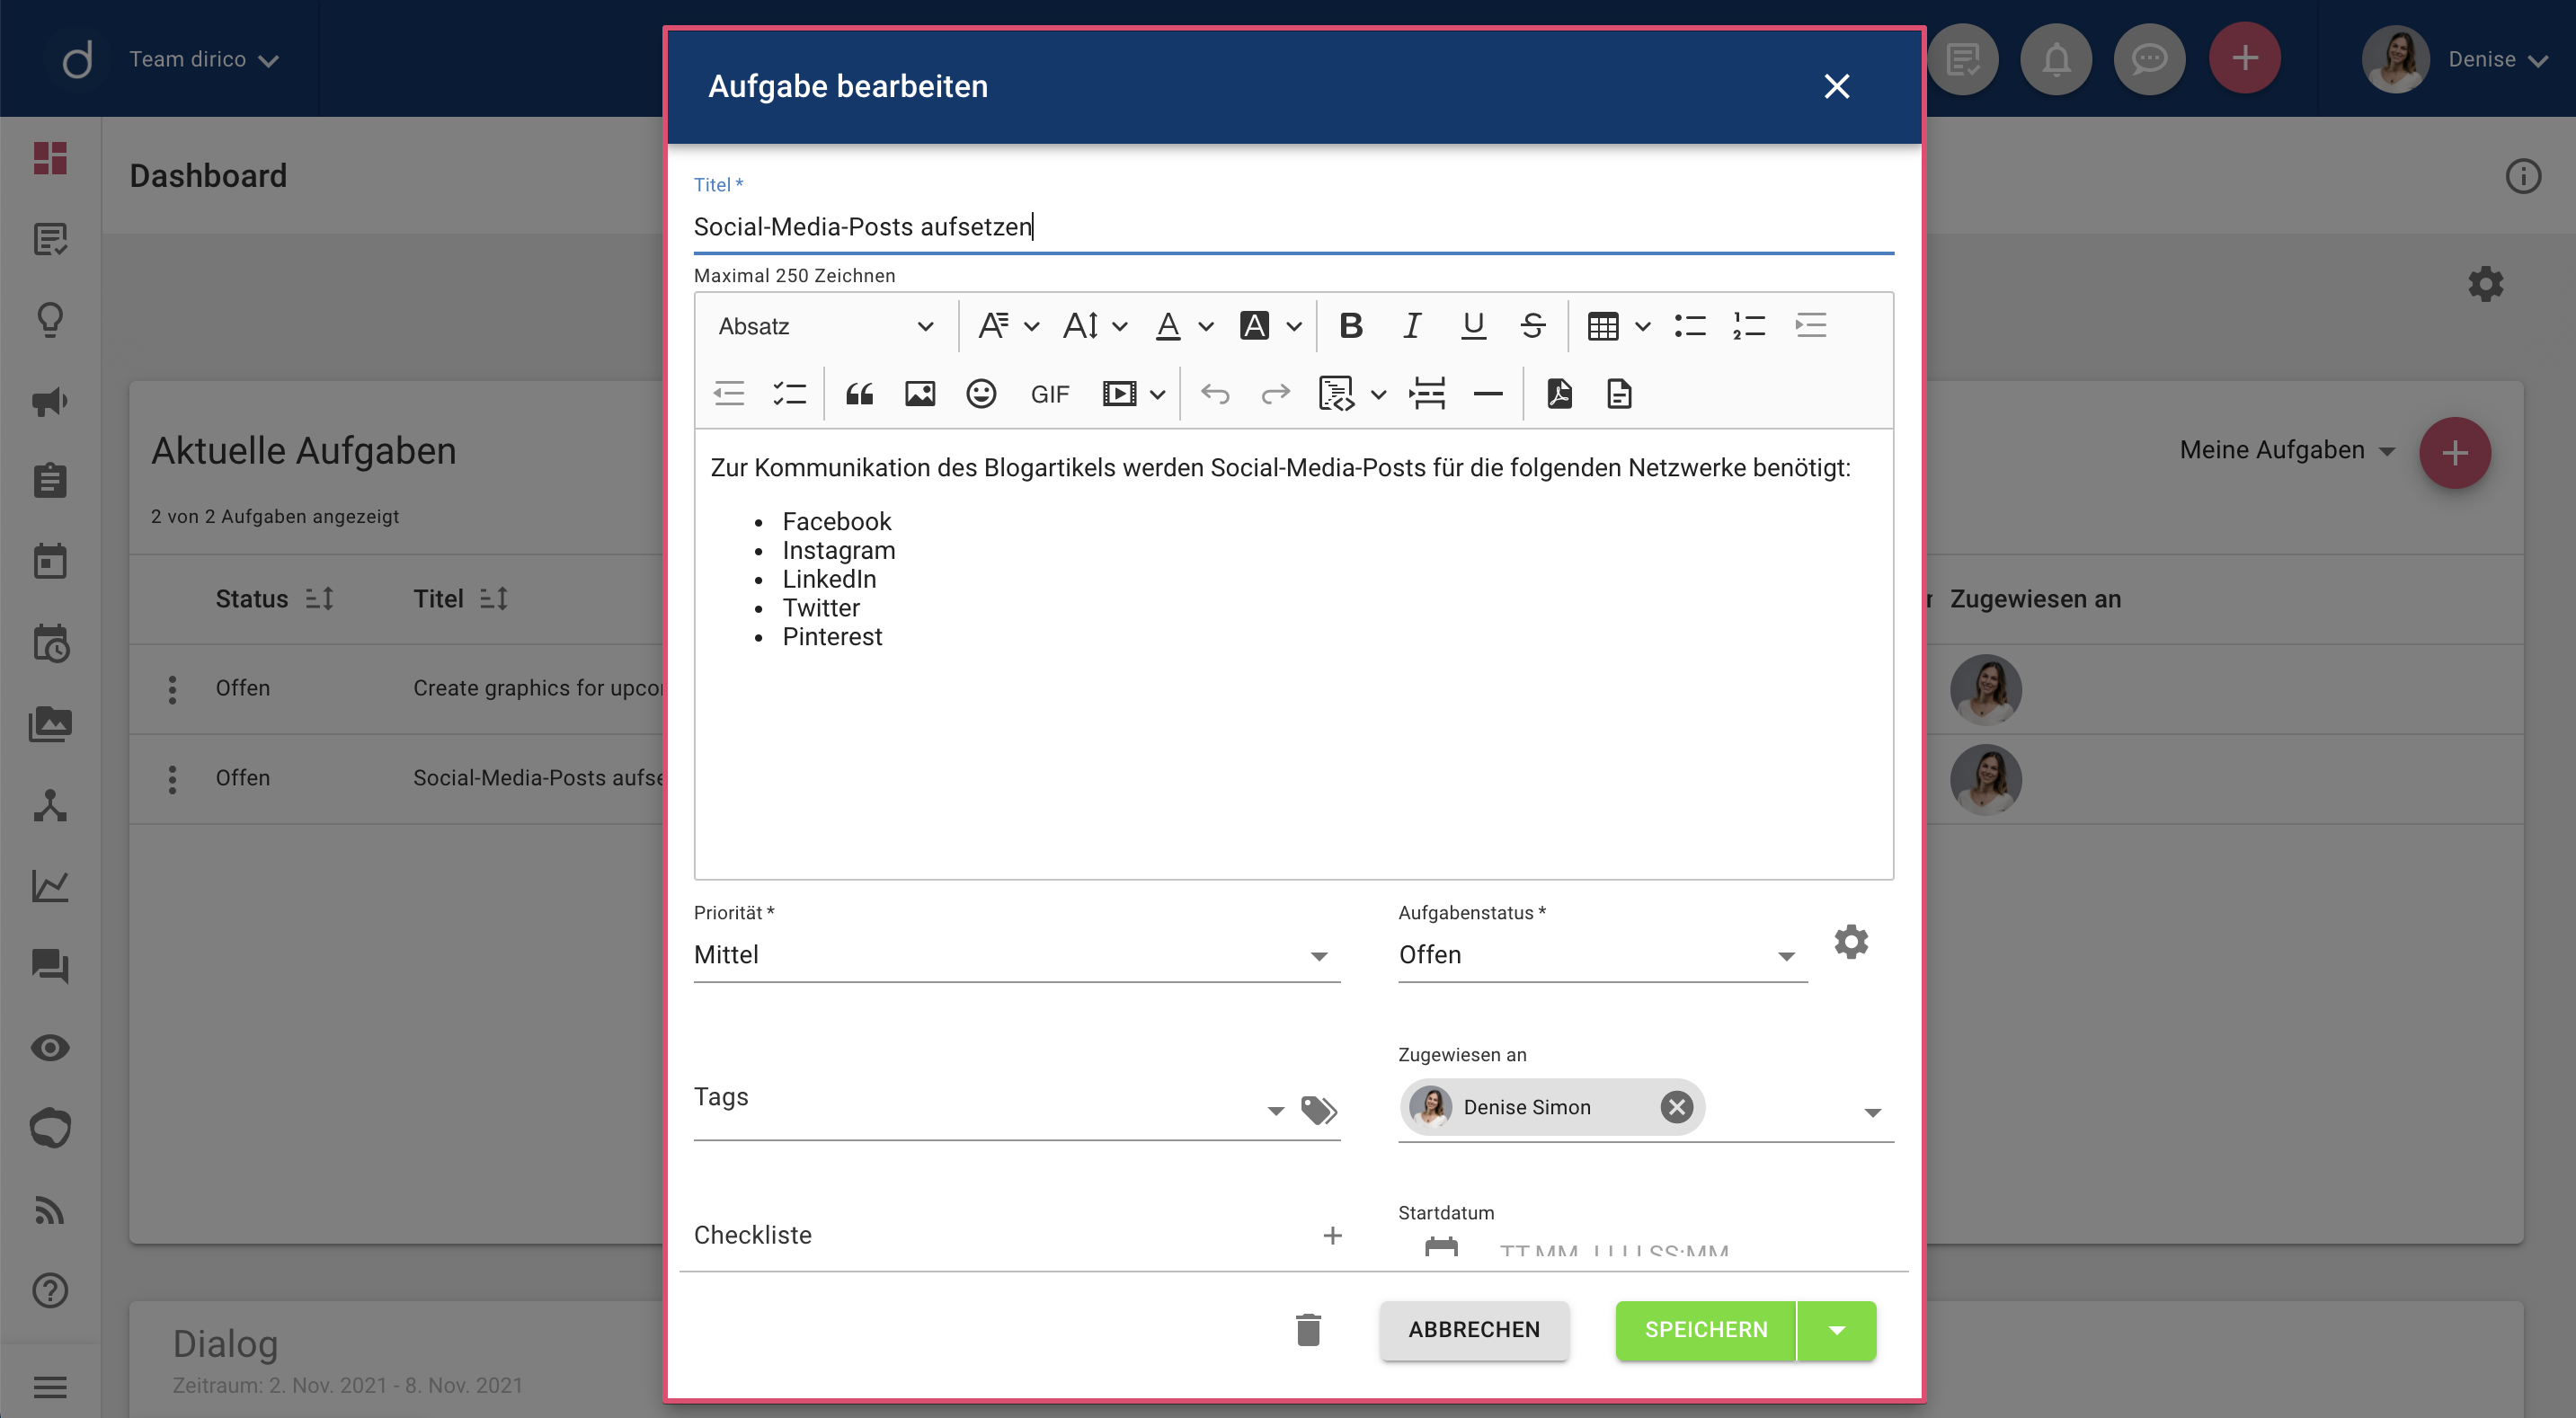The image size is (2576, 1418).
Task: Insert a numbered list
Action: pyautogui.click(x=1749, y=326)
